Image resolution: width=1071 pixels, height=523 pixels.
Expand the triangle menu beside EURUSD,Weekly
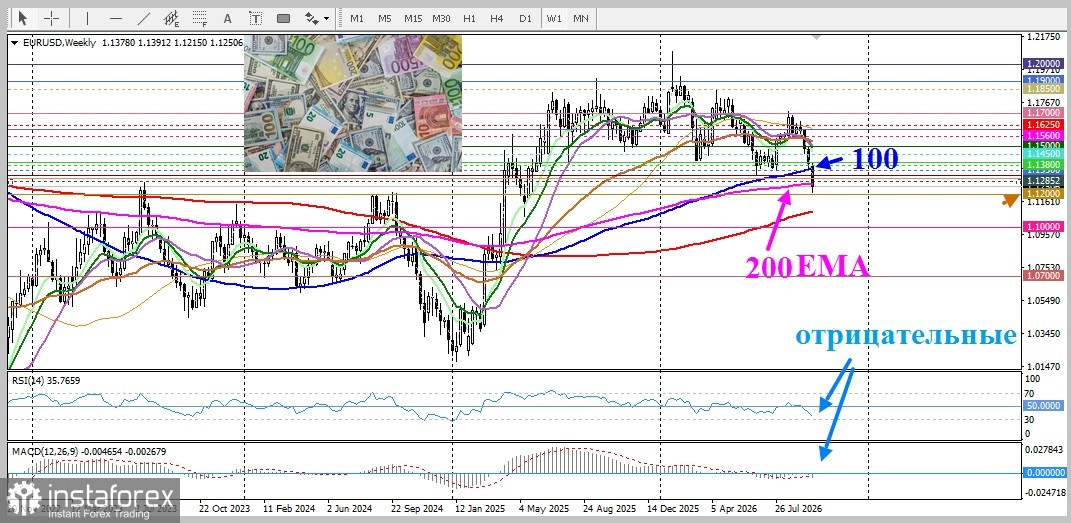[15, 42]
